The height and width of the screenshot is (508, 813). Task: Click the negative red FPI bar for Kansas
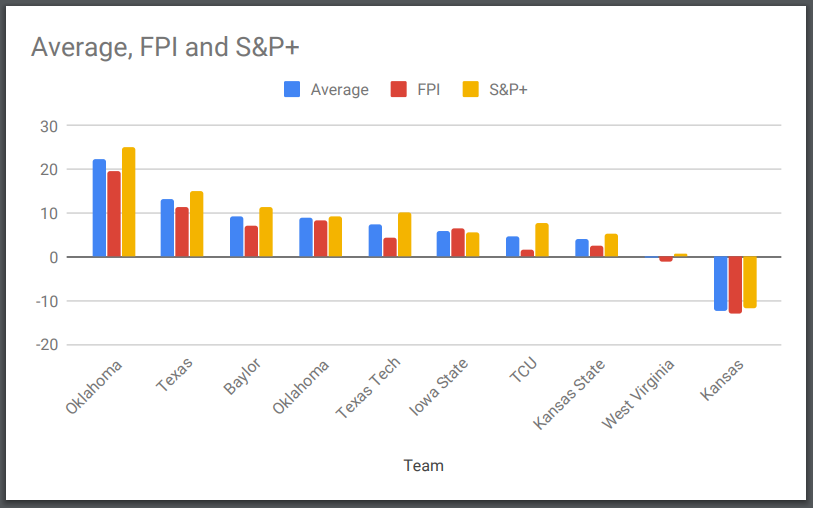click(x=735, y=285)
